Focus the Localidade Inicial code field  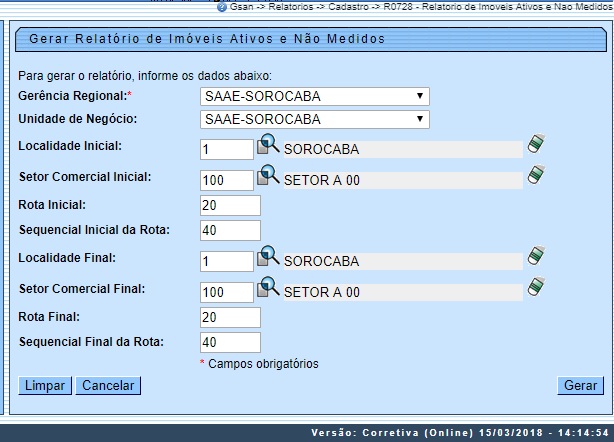(x=227, y=149)
